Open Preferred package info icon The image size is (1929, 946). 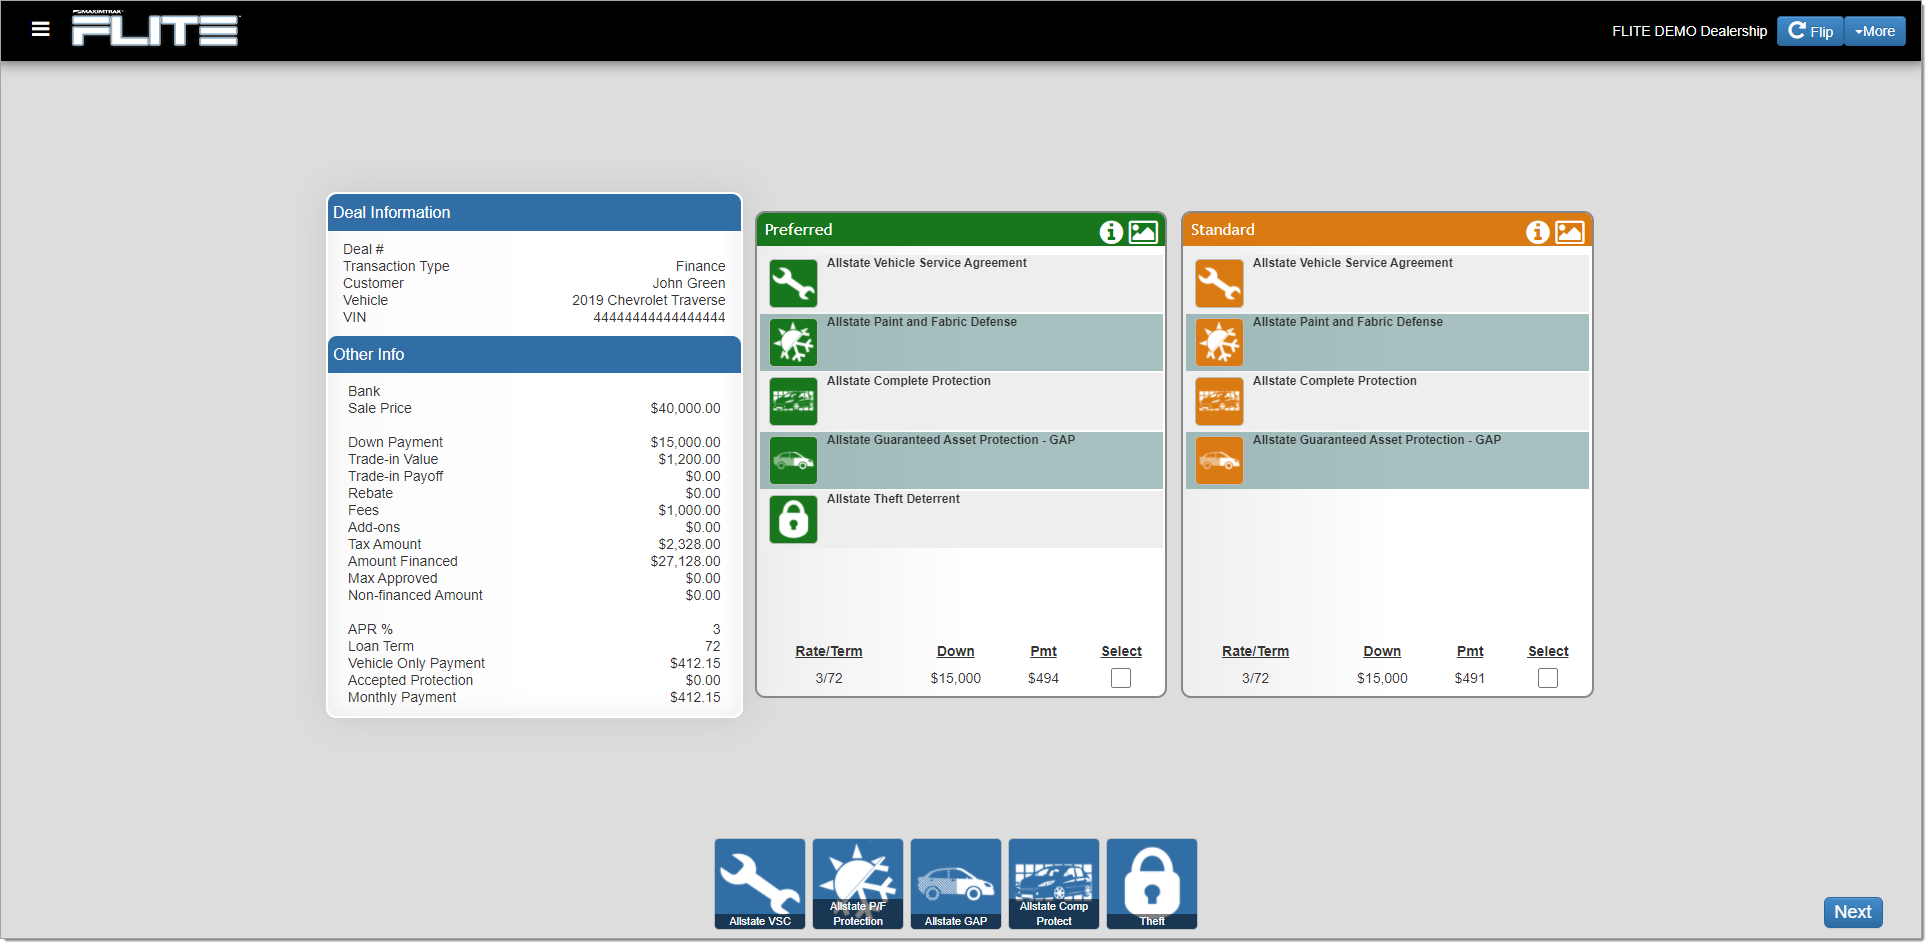1111,232
